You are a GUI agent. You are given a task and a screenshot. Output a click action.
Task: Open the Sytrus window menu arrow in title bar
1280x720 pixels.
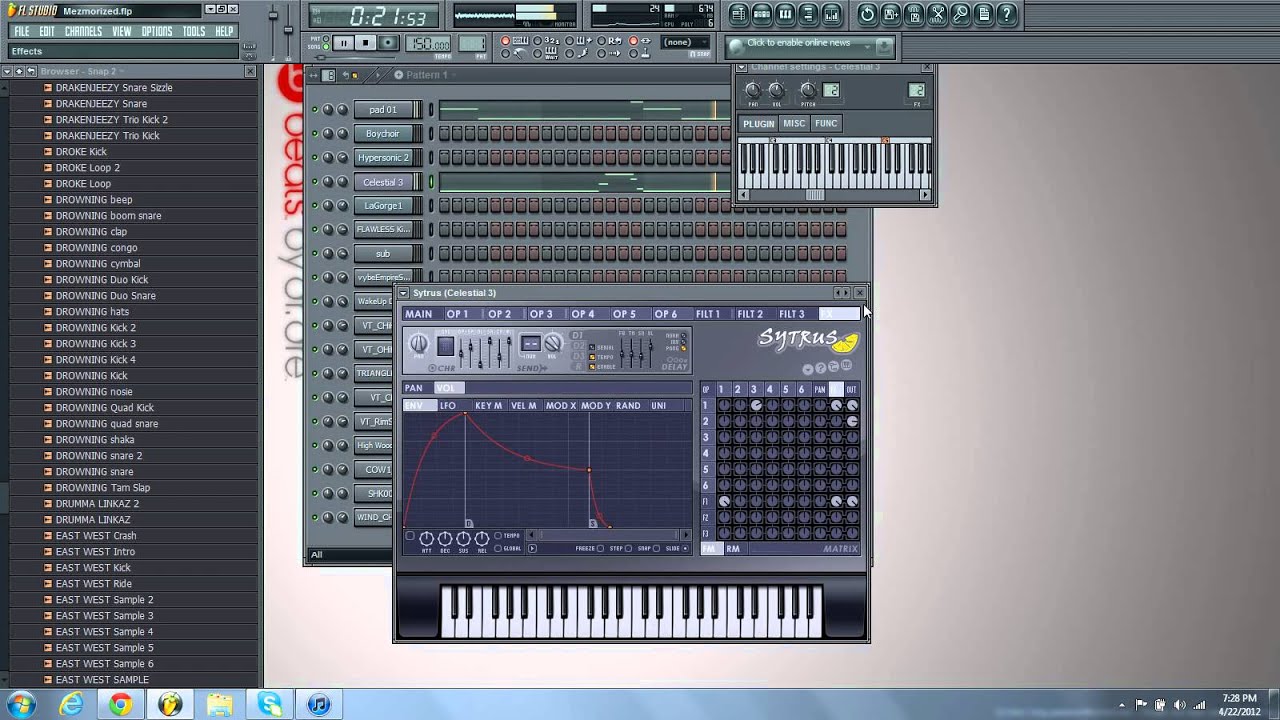[404, 293]
